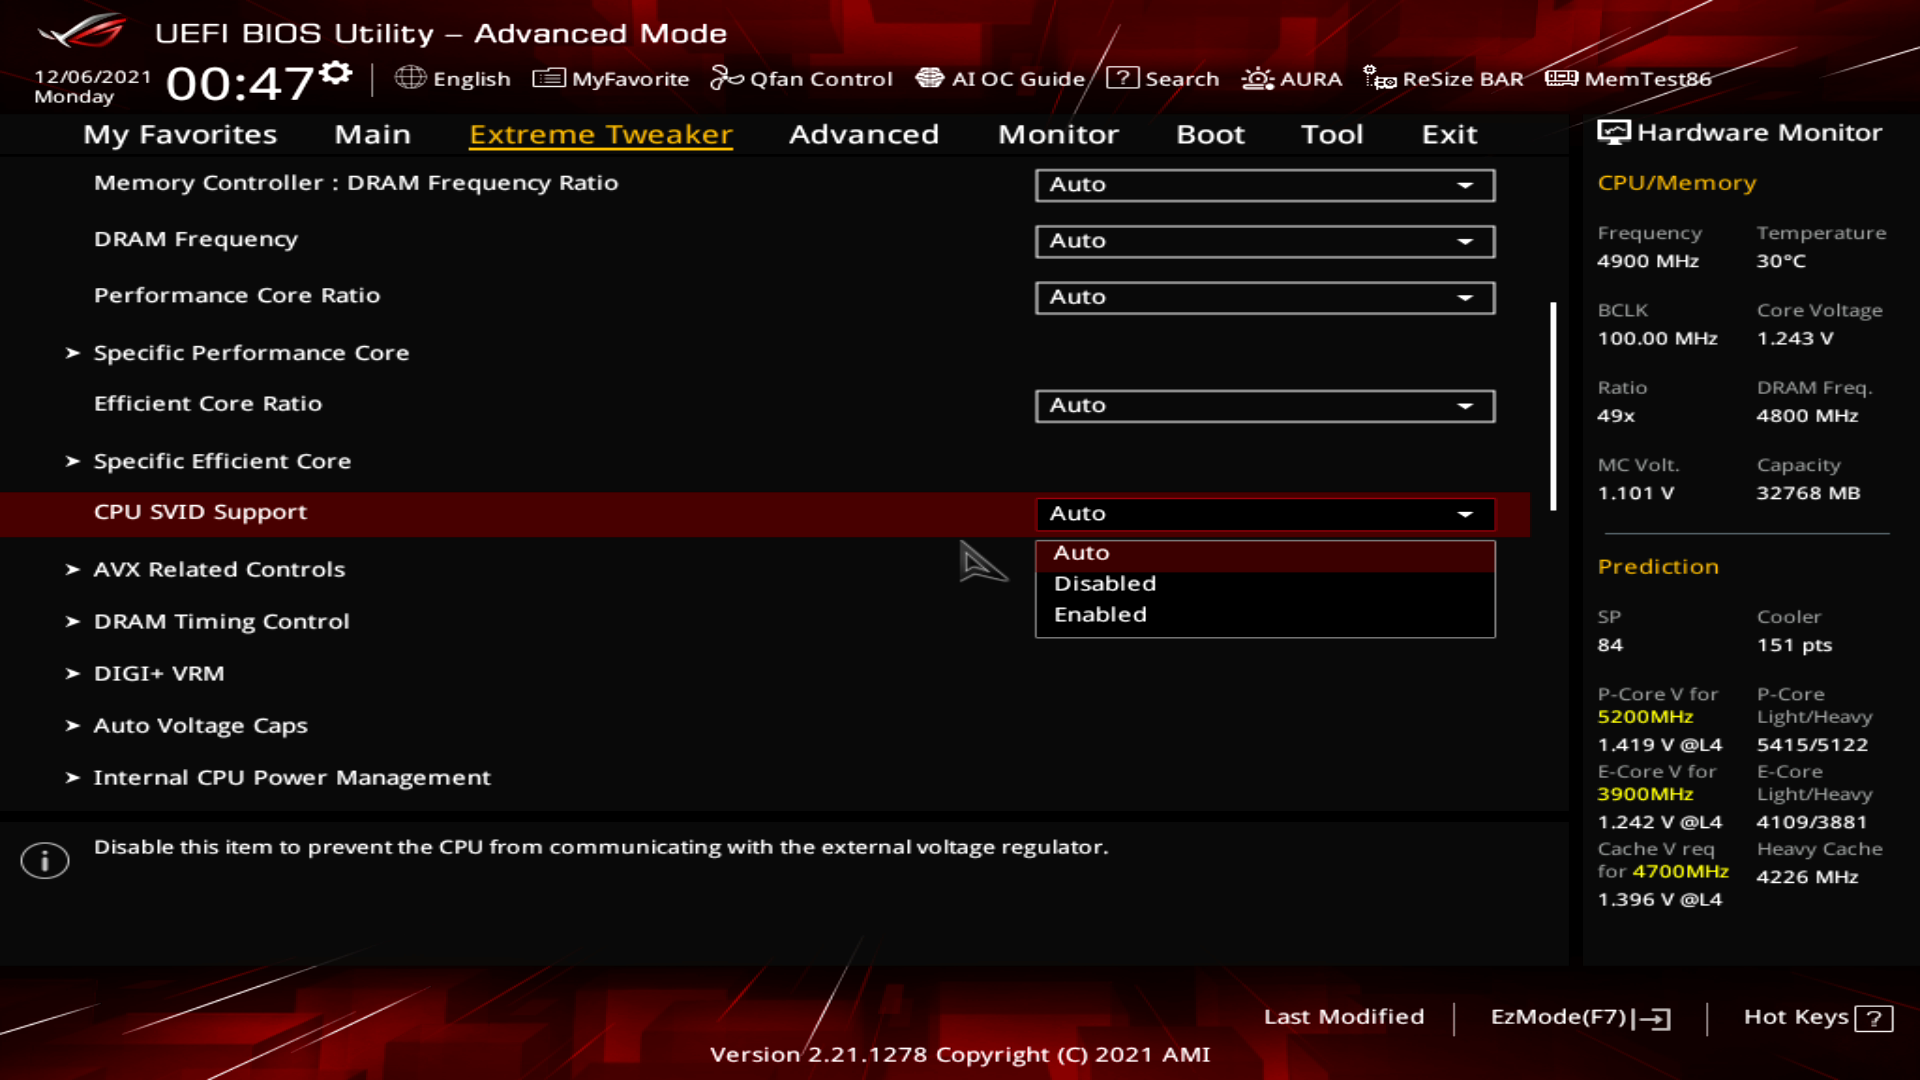
Task: Expand the DRAM Timing Control submenu
Action: (x=221, y=621)
